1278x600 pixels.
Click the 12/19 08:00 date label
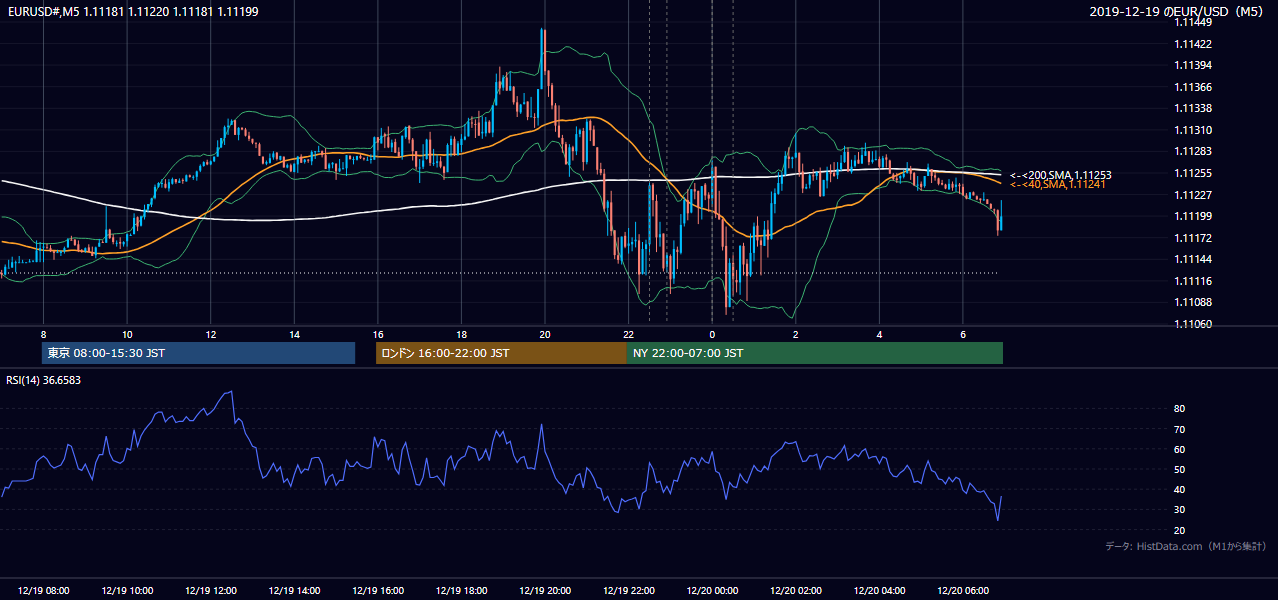pos(44,591)
